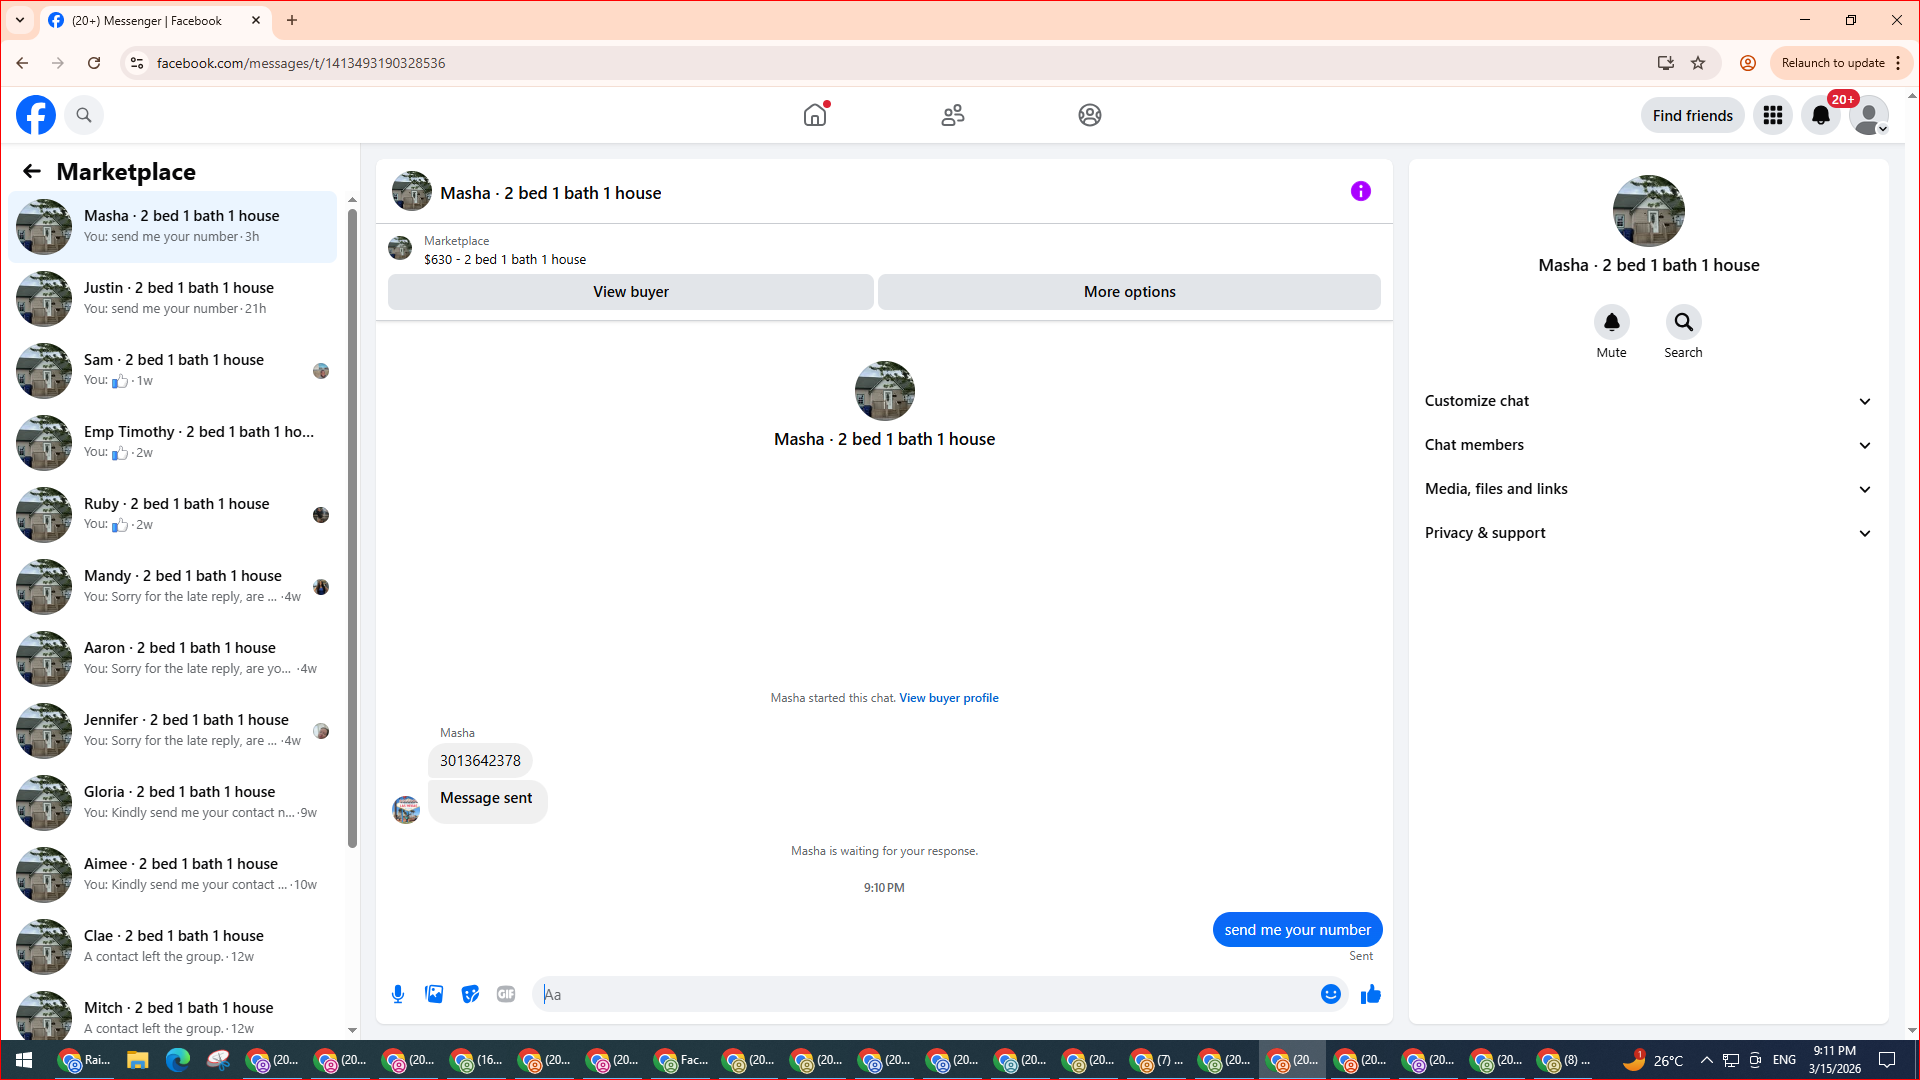
Task: Open a new browser tab
Action: tap(292, 20)
